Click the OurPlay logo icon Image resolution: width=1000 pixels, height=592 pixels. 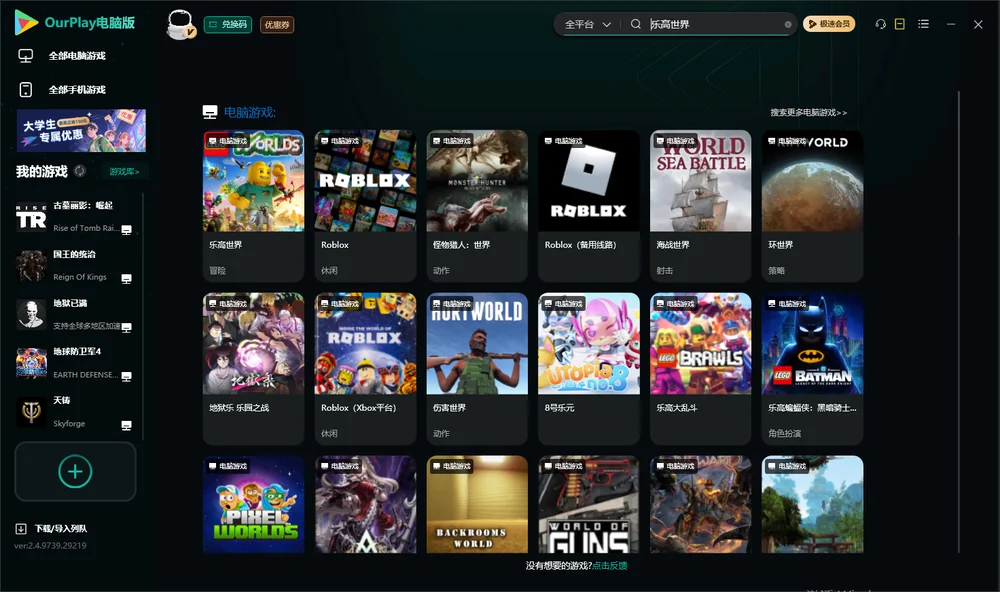pos(26,22)
